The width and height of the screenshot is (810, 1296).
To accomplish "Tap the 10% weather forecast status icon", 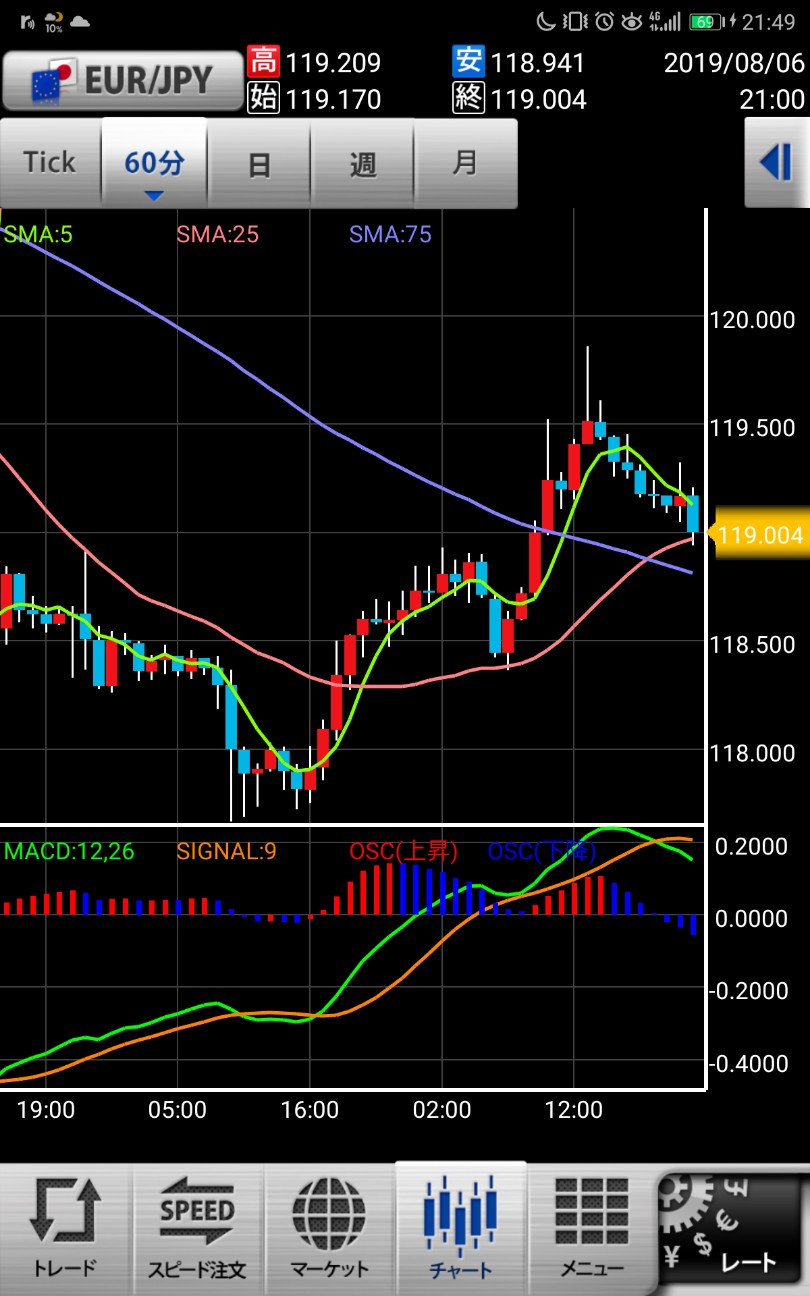I will coord(53,21).
